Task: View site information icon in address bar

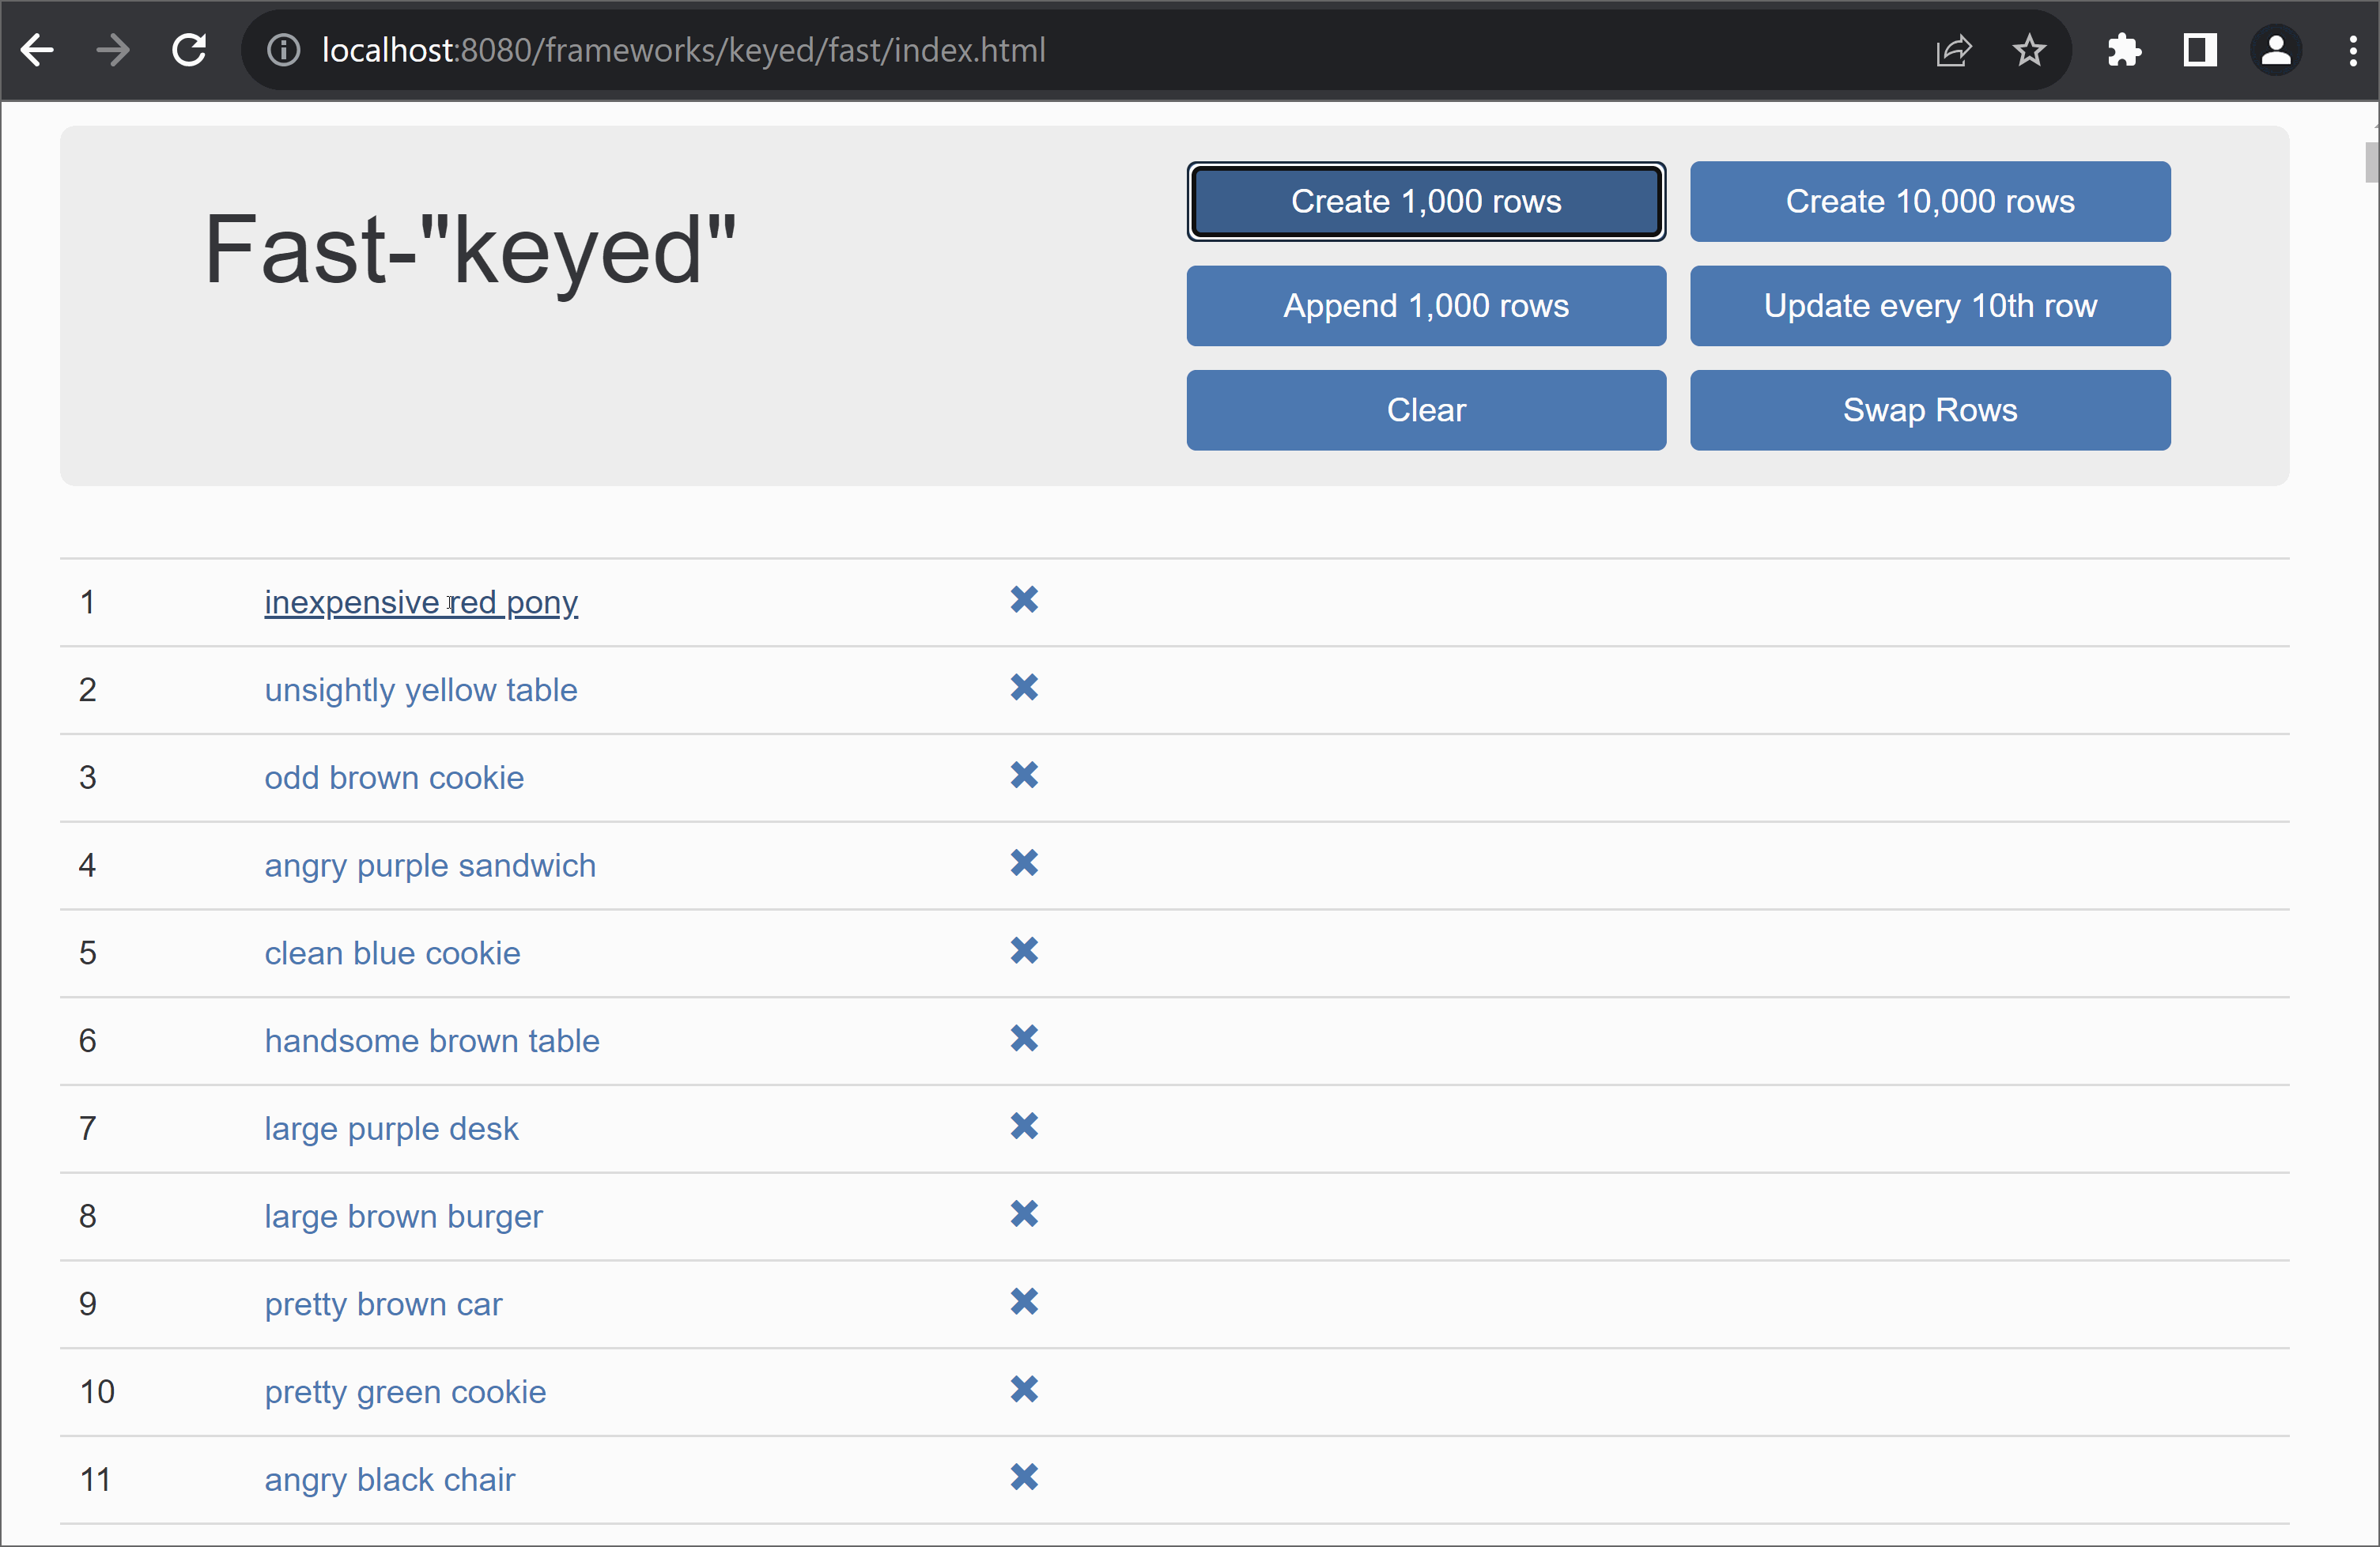Action: coord(284,50)
